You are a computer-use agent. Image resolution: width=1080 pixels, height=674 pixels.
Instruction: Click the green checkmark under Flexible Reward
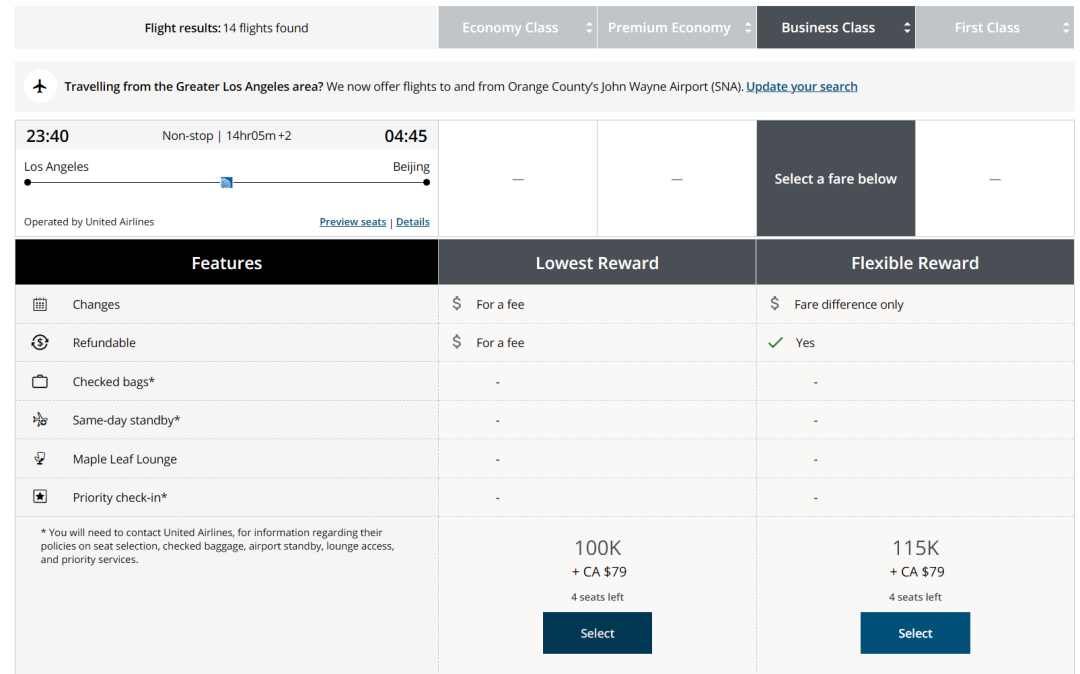[x=775, y=343]
